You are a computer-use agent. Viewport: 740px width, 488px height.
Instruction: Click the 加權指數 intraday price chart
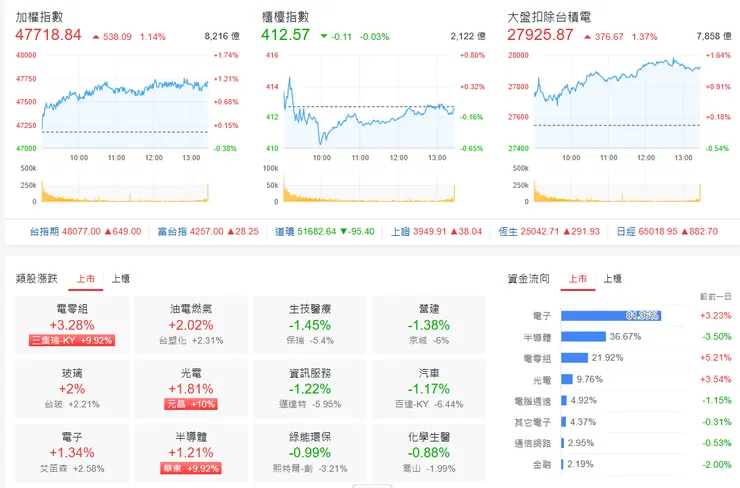click(x=125, y=101)
